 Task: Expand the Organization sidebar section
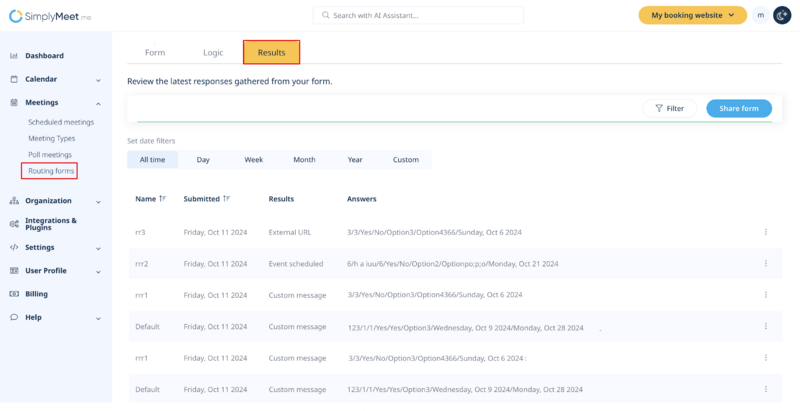pyautogui.click(x=98, y=202)
